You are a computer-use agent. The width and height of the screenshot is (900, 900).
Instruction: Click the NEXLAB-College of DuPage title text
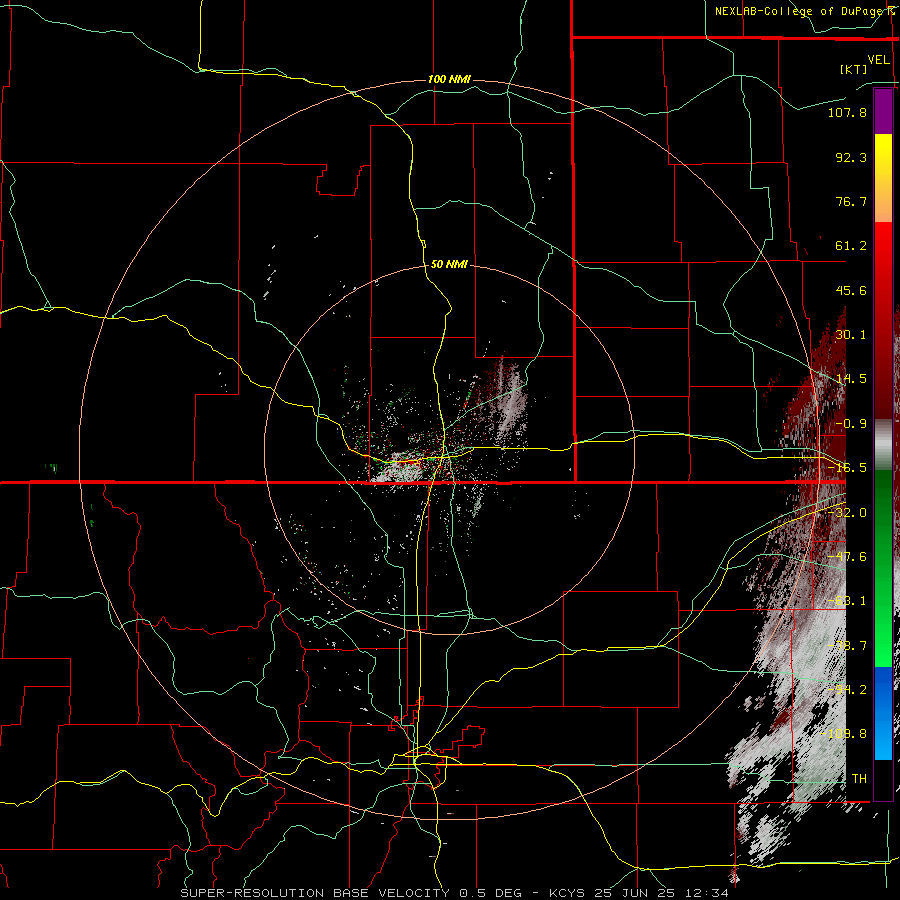[x=802, y=11]
